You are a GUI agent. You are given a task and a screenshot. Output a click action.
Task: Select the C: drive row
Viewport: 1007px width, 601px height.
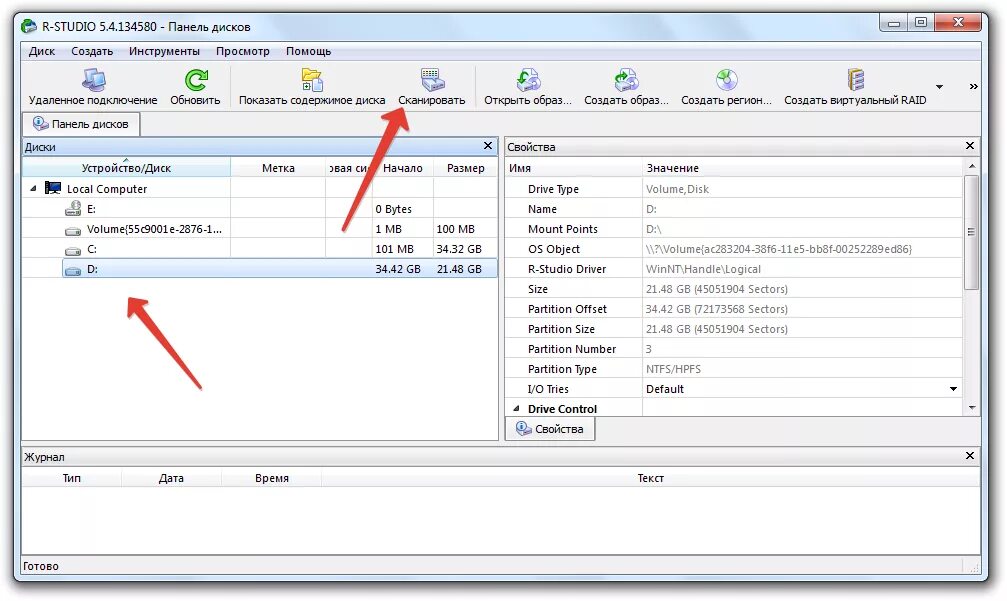point(259,249)
